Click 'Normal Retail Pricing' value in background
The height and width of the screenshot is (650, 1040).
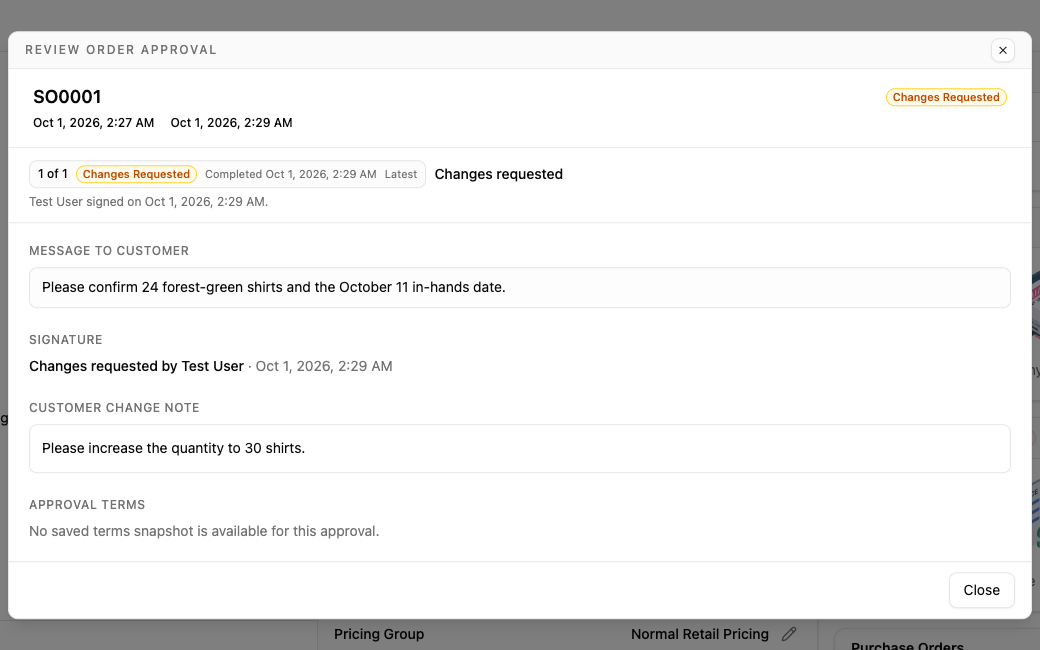point(700,634)
